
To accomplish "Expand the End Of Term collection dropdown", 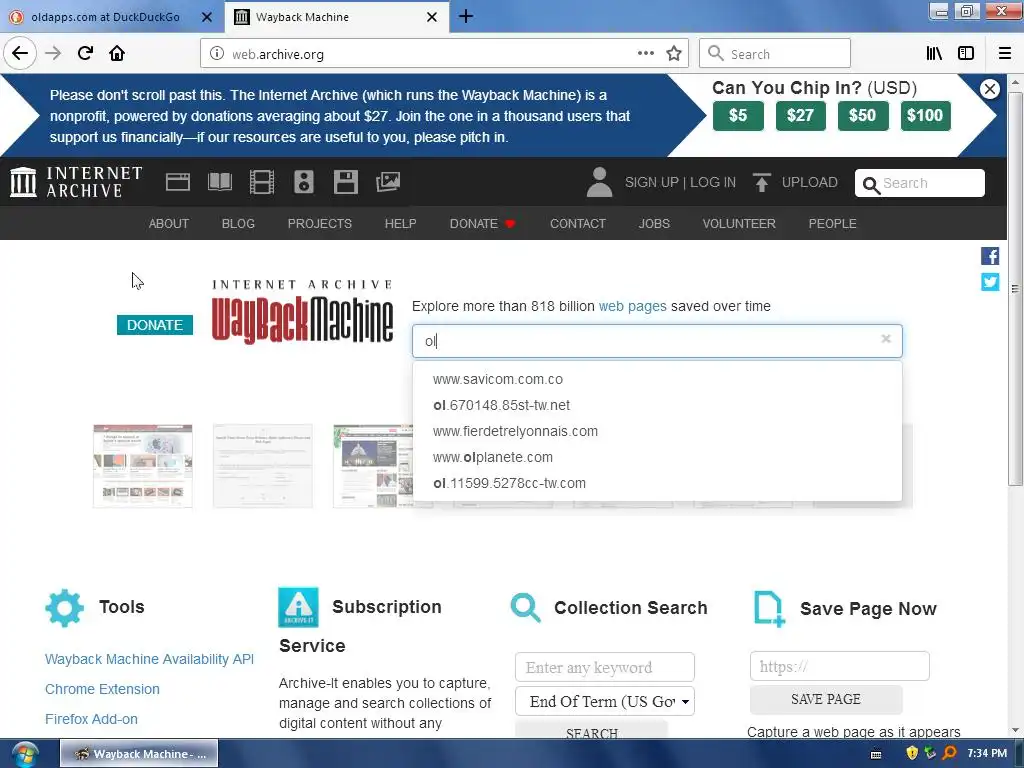I will point(605,701).
